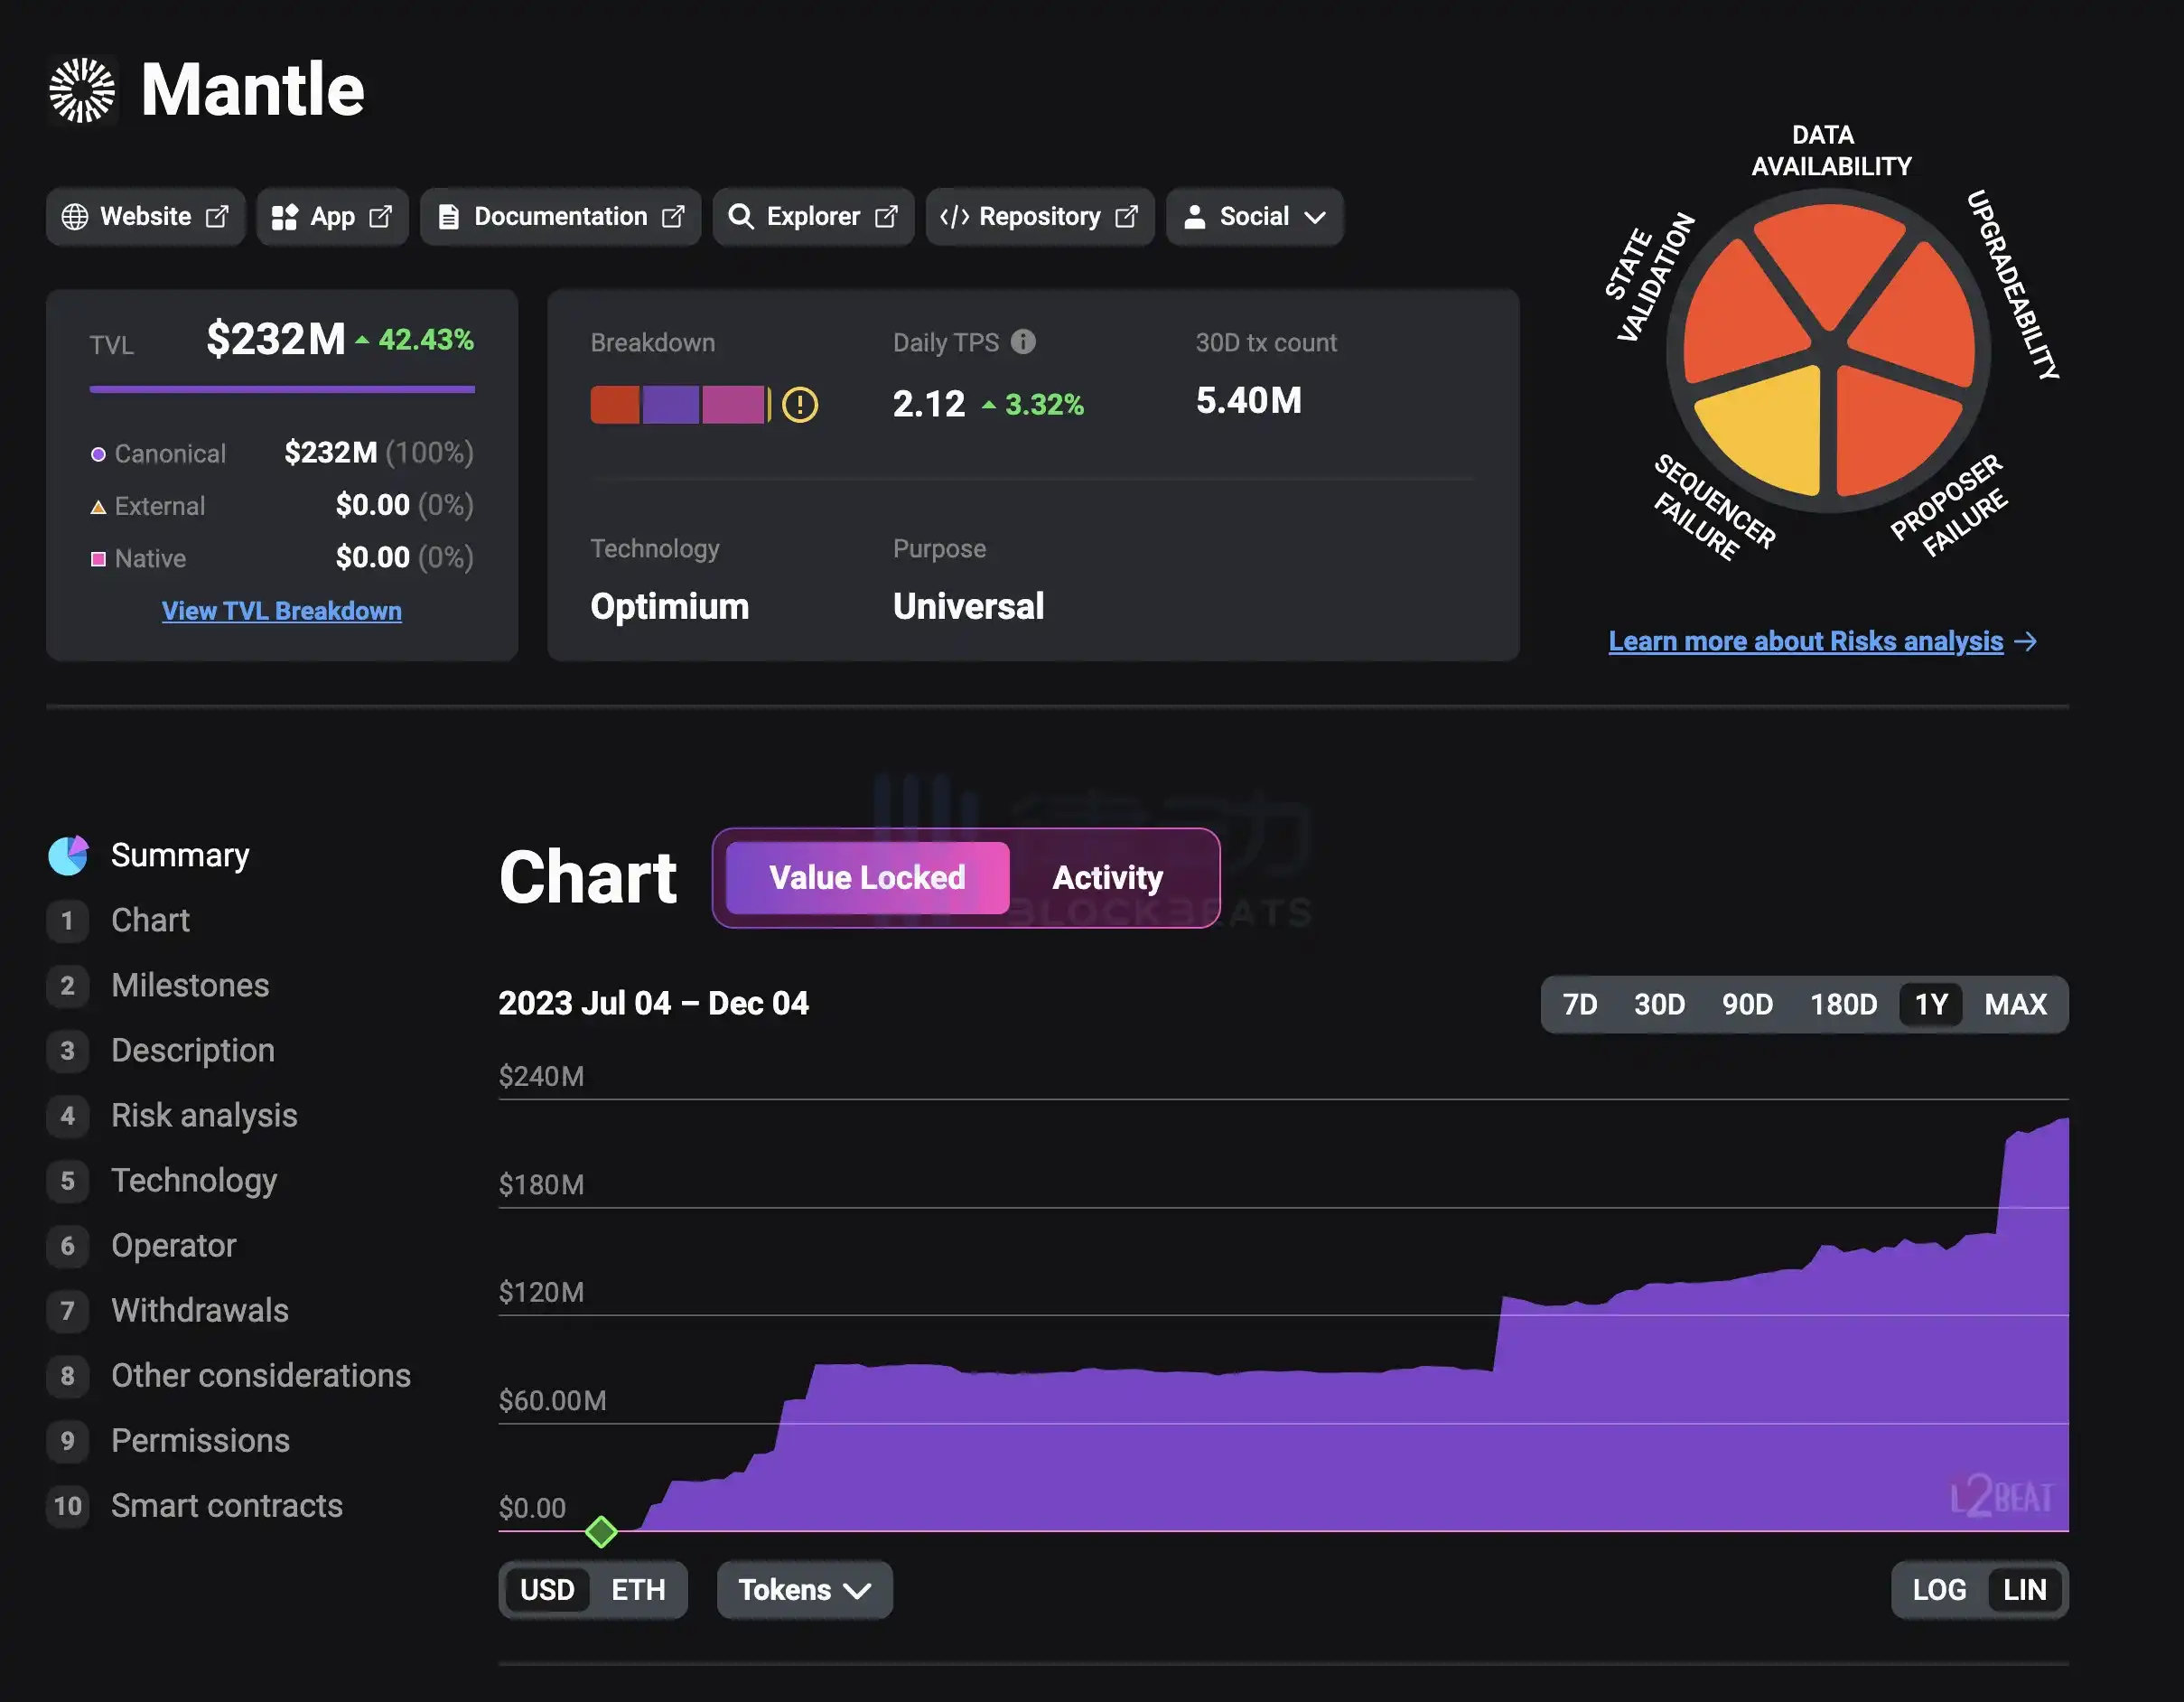This screenshot has width=2184, height=1702.
Task: Open View TVL Breakdown link
Action: coord(282,611)
